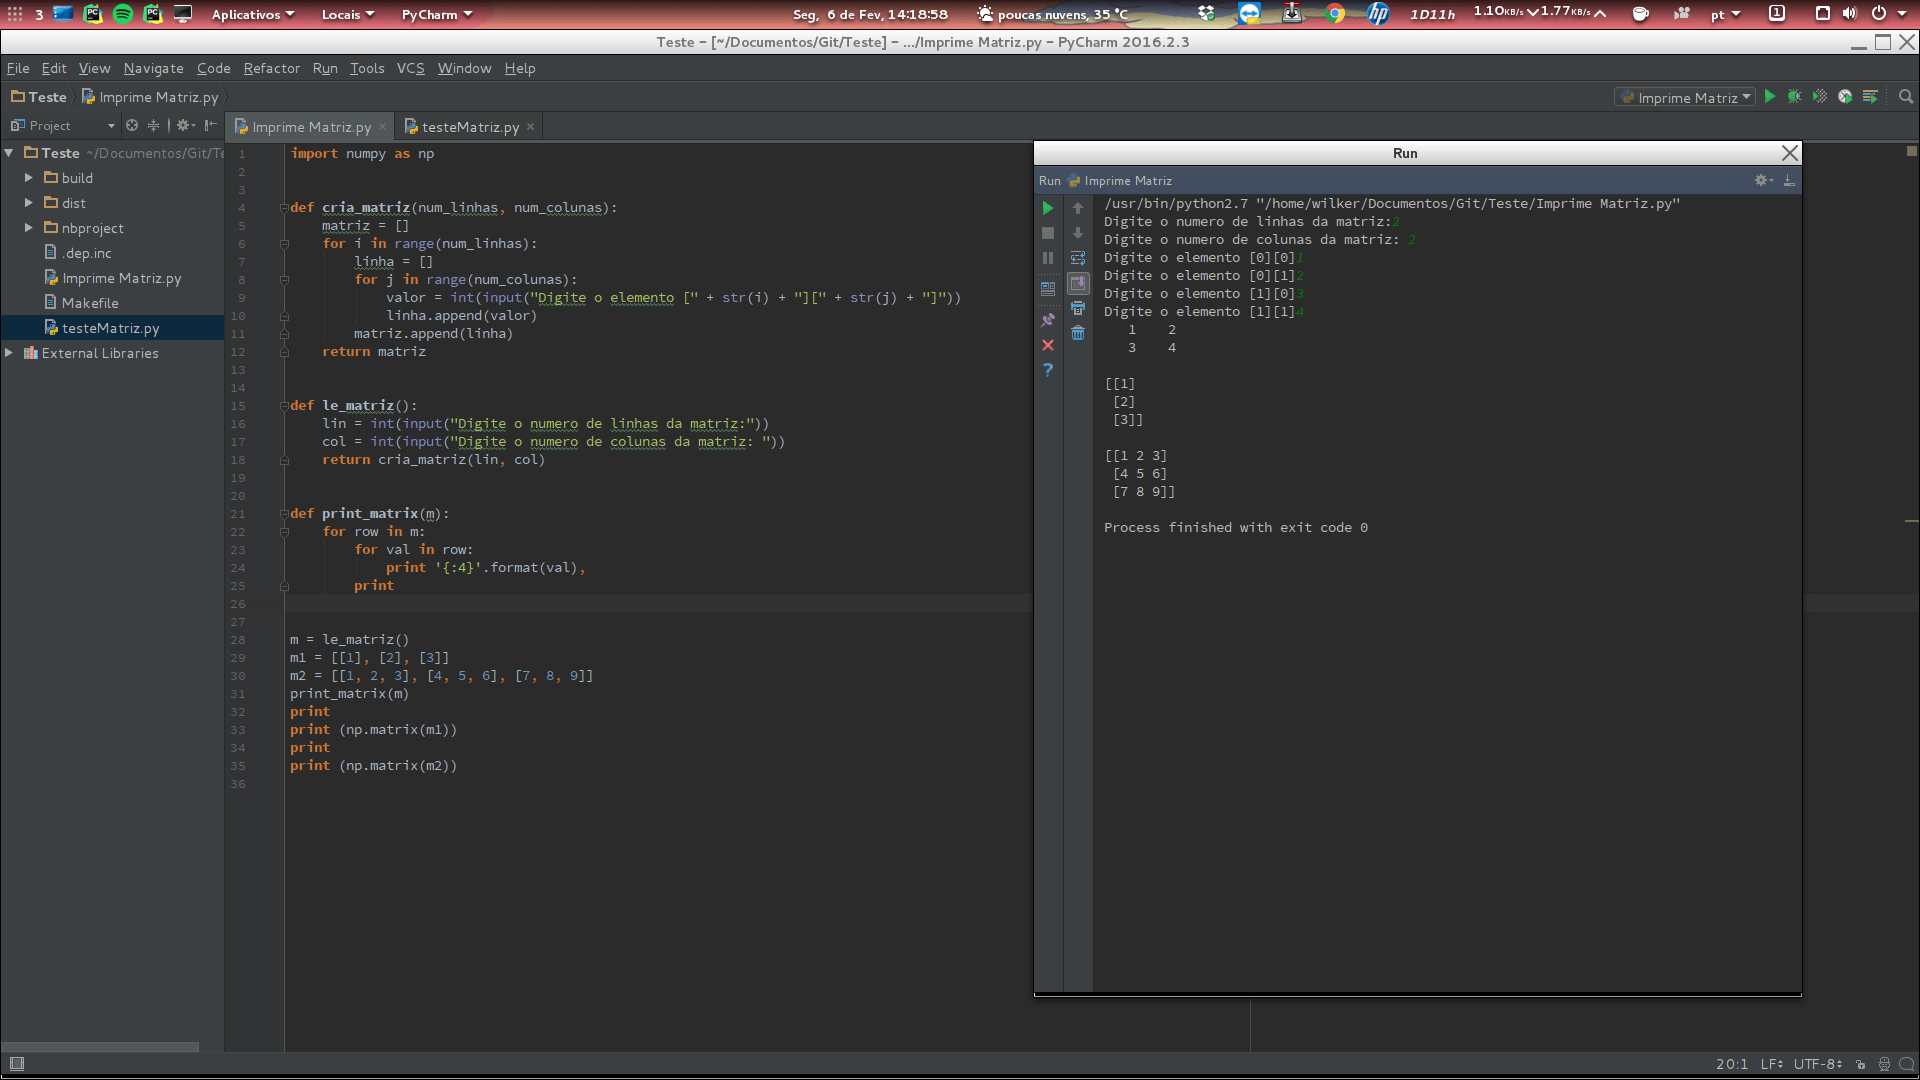Open the Run panel gear settings

1761,181
